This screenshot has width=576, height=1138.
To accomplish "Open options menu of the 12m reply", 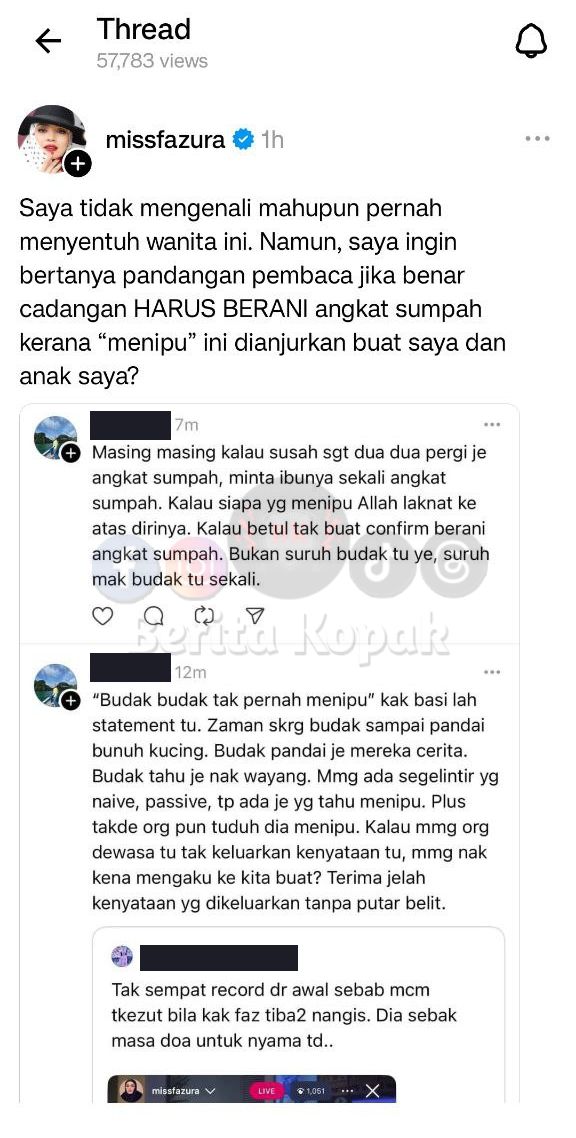I will (492, 672).
